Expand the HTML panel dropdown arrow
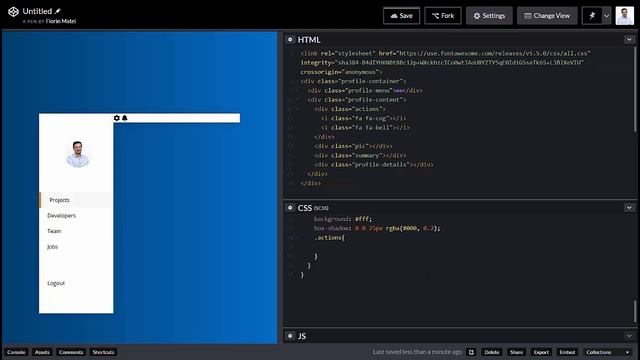The width and height of the screenshot is (640, 360). (629, 40)
